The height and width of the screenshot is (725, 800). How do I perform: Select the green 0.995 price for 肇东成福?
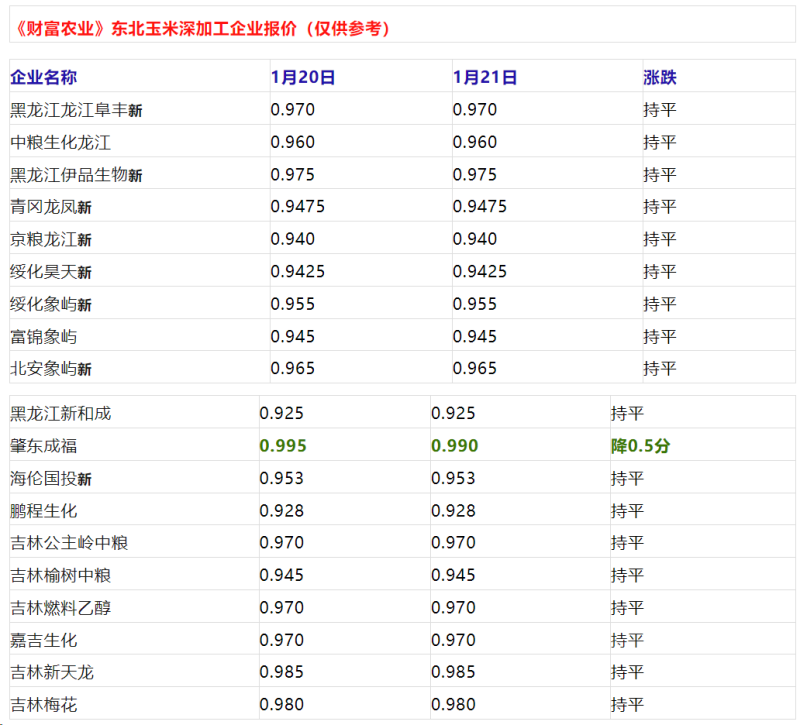pyautogui.click(x=283, y=446)
